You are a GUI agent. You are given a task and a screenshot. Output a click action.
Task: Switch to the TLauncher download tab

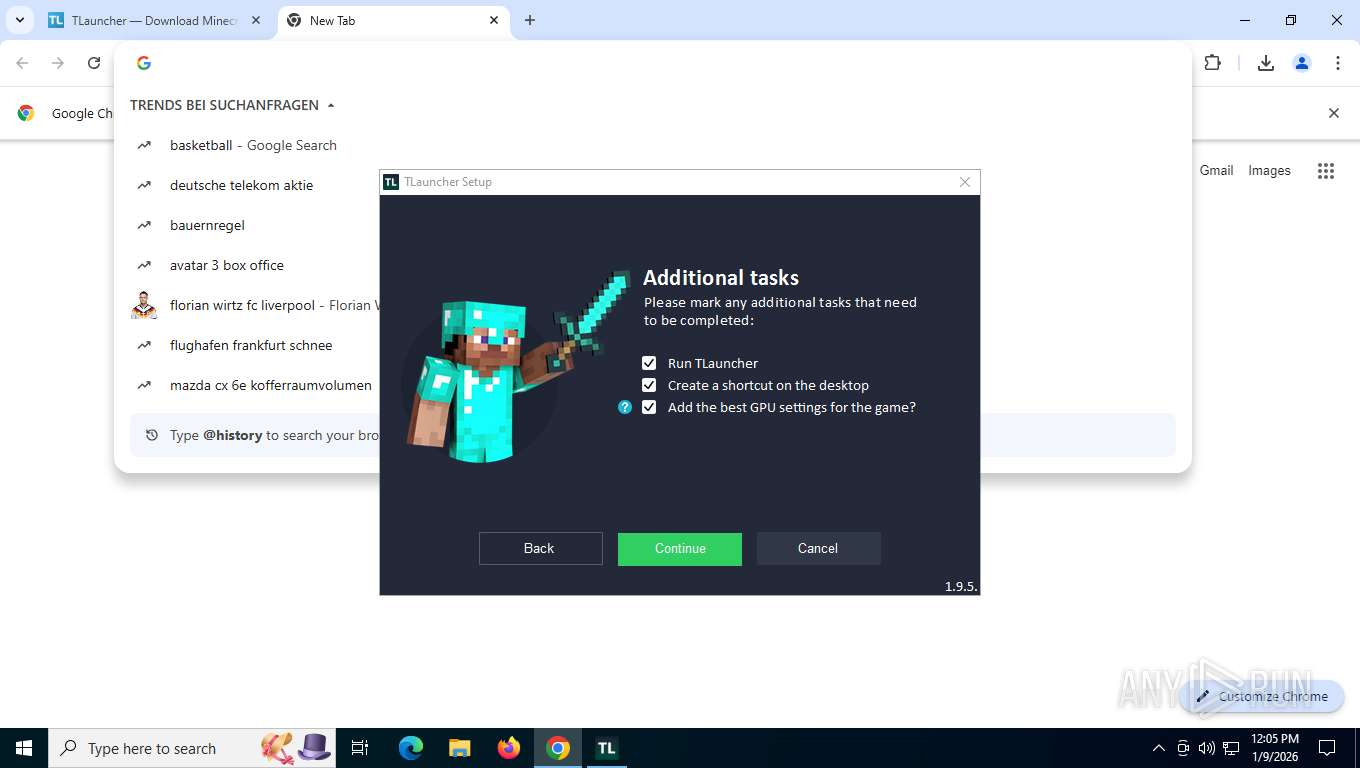click(x=155, y=20)
